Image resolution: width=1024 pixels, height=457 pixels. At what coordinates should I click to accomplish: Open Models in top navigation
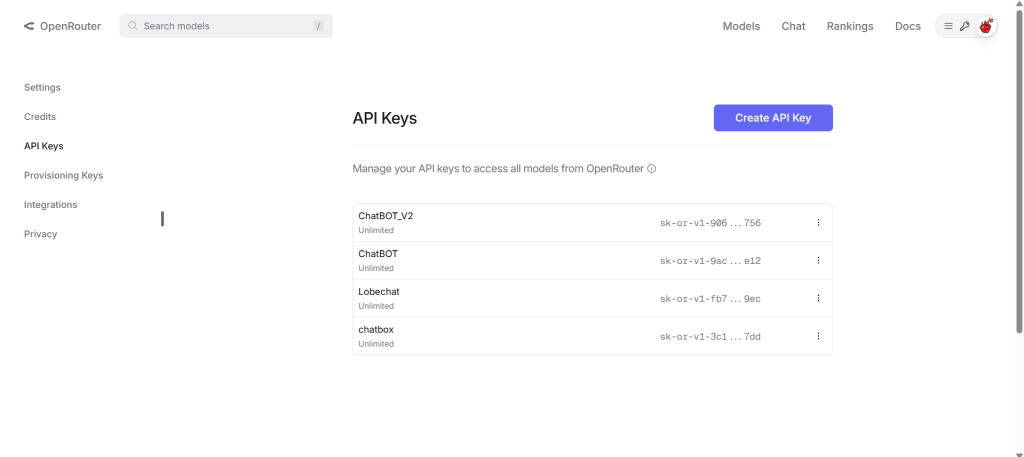[741, 26]
